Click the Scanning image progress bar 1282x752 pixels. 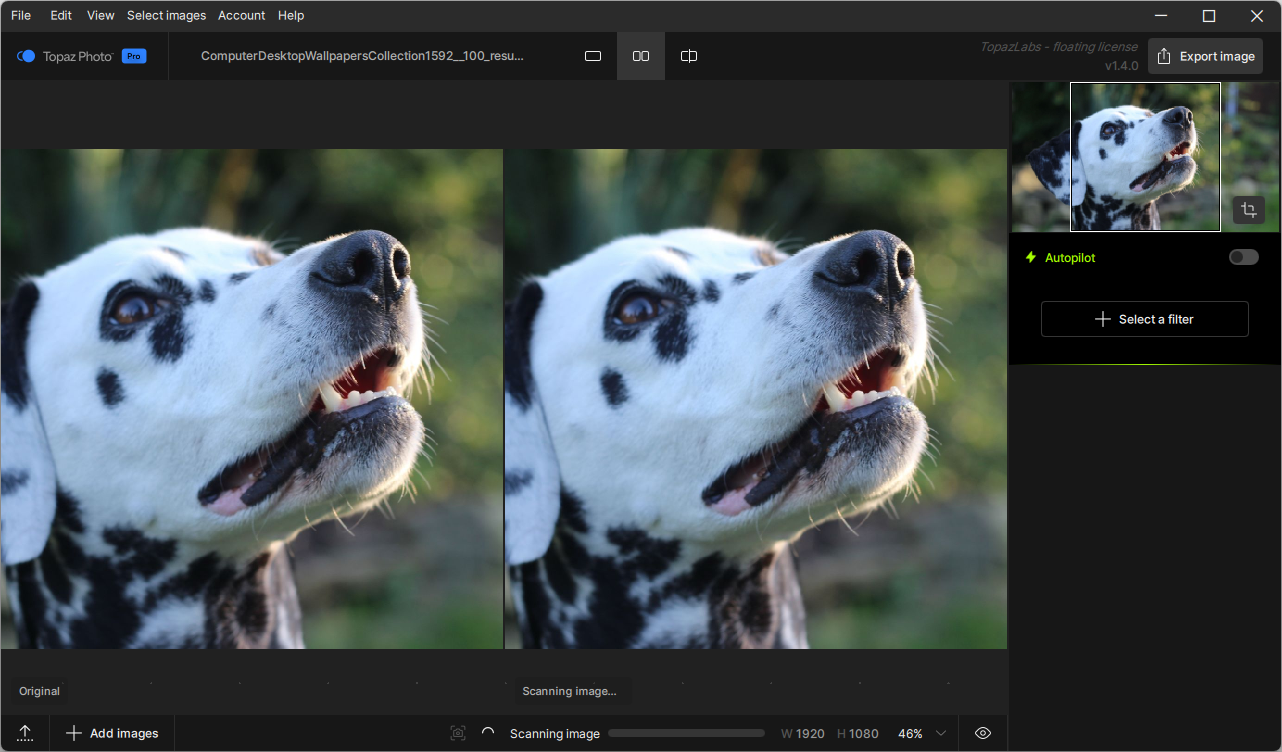(x=686, y=733)
